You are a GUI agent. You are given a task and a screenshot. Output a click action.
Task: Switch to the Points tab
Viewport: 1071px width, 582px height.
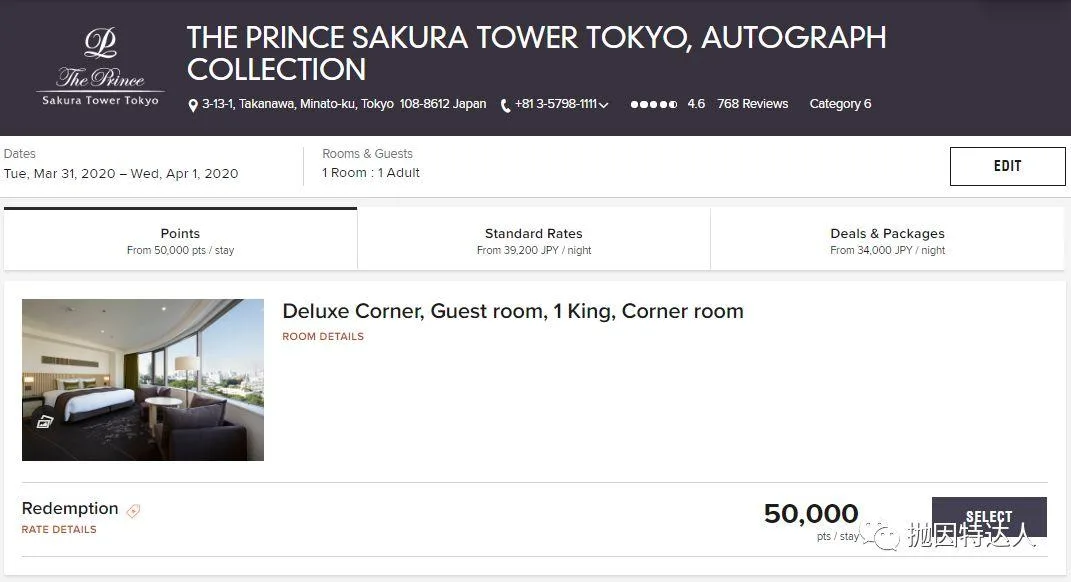(180, 240)
